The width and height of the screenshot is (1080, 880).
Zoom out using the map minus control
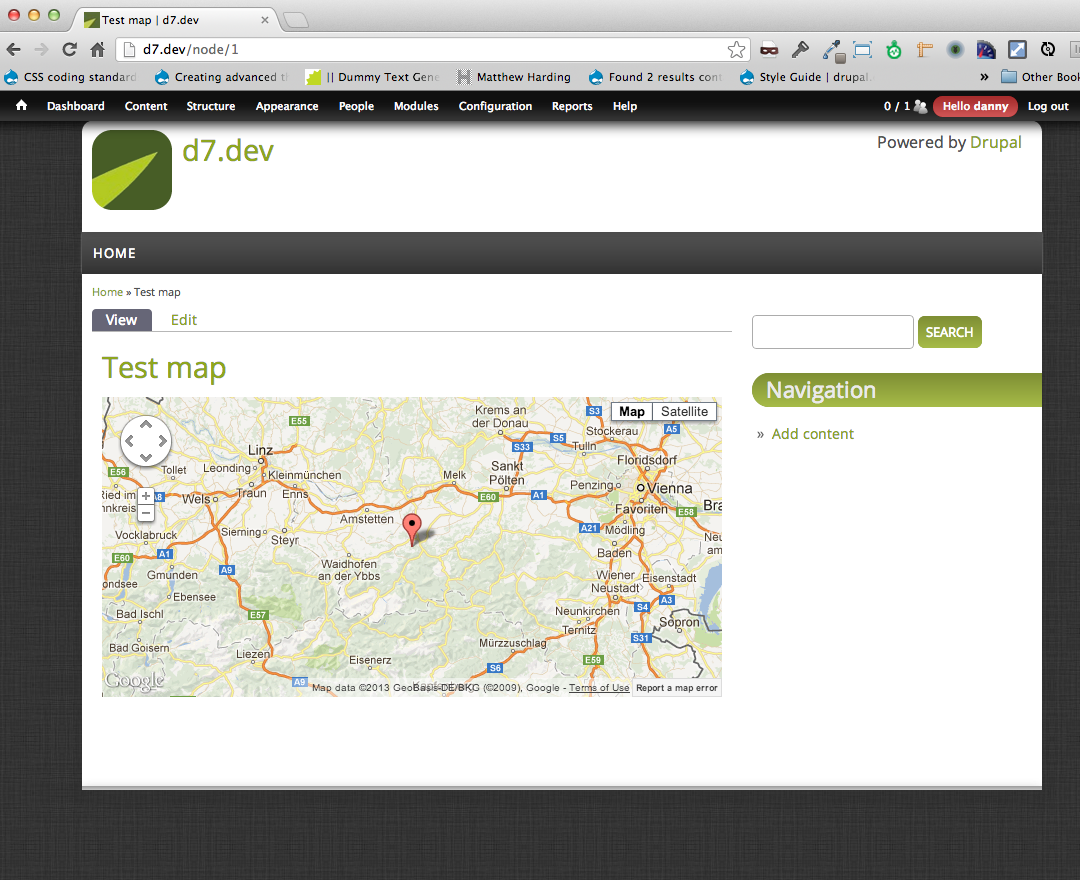tap(145, 512)
